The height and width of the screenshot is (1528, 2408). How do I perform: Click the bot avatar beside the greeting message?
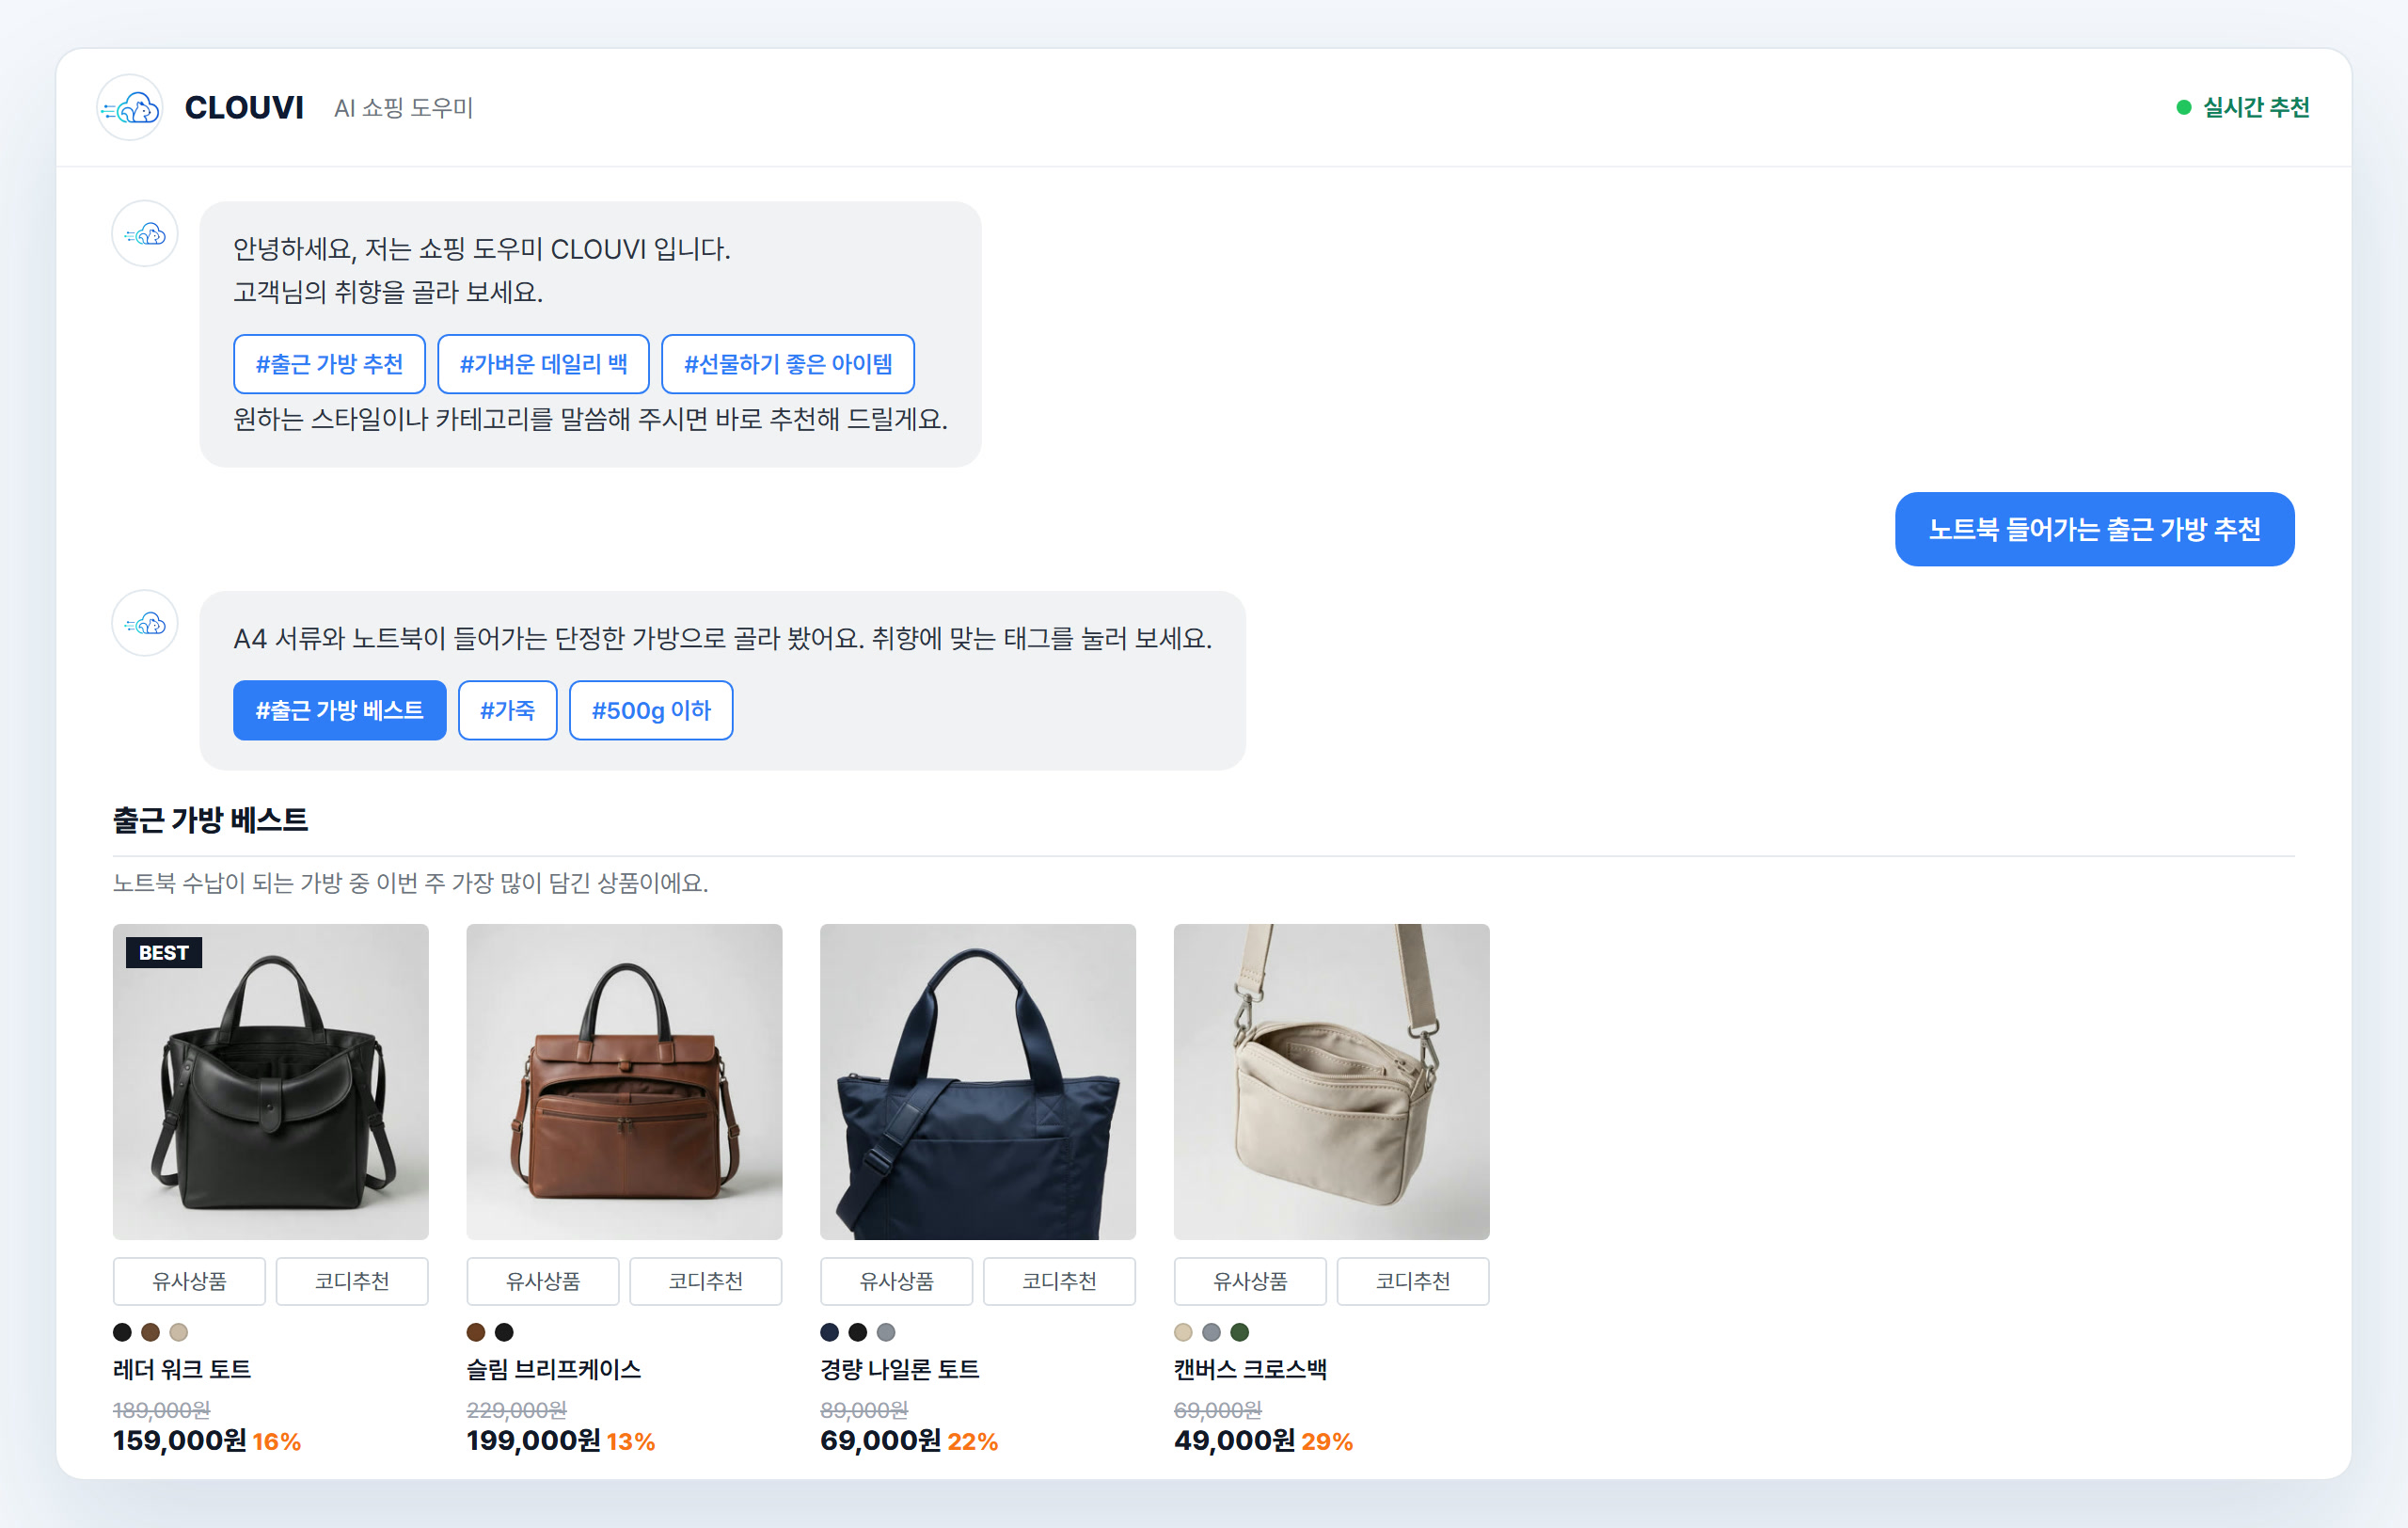pyautogui.click(x=145, y=234)
